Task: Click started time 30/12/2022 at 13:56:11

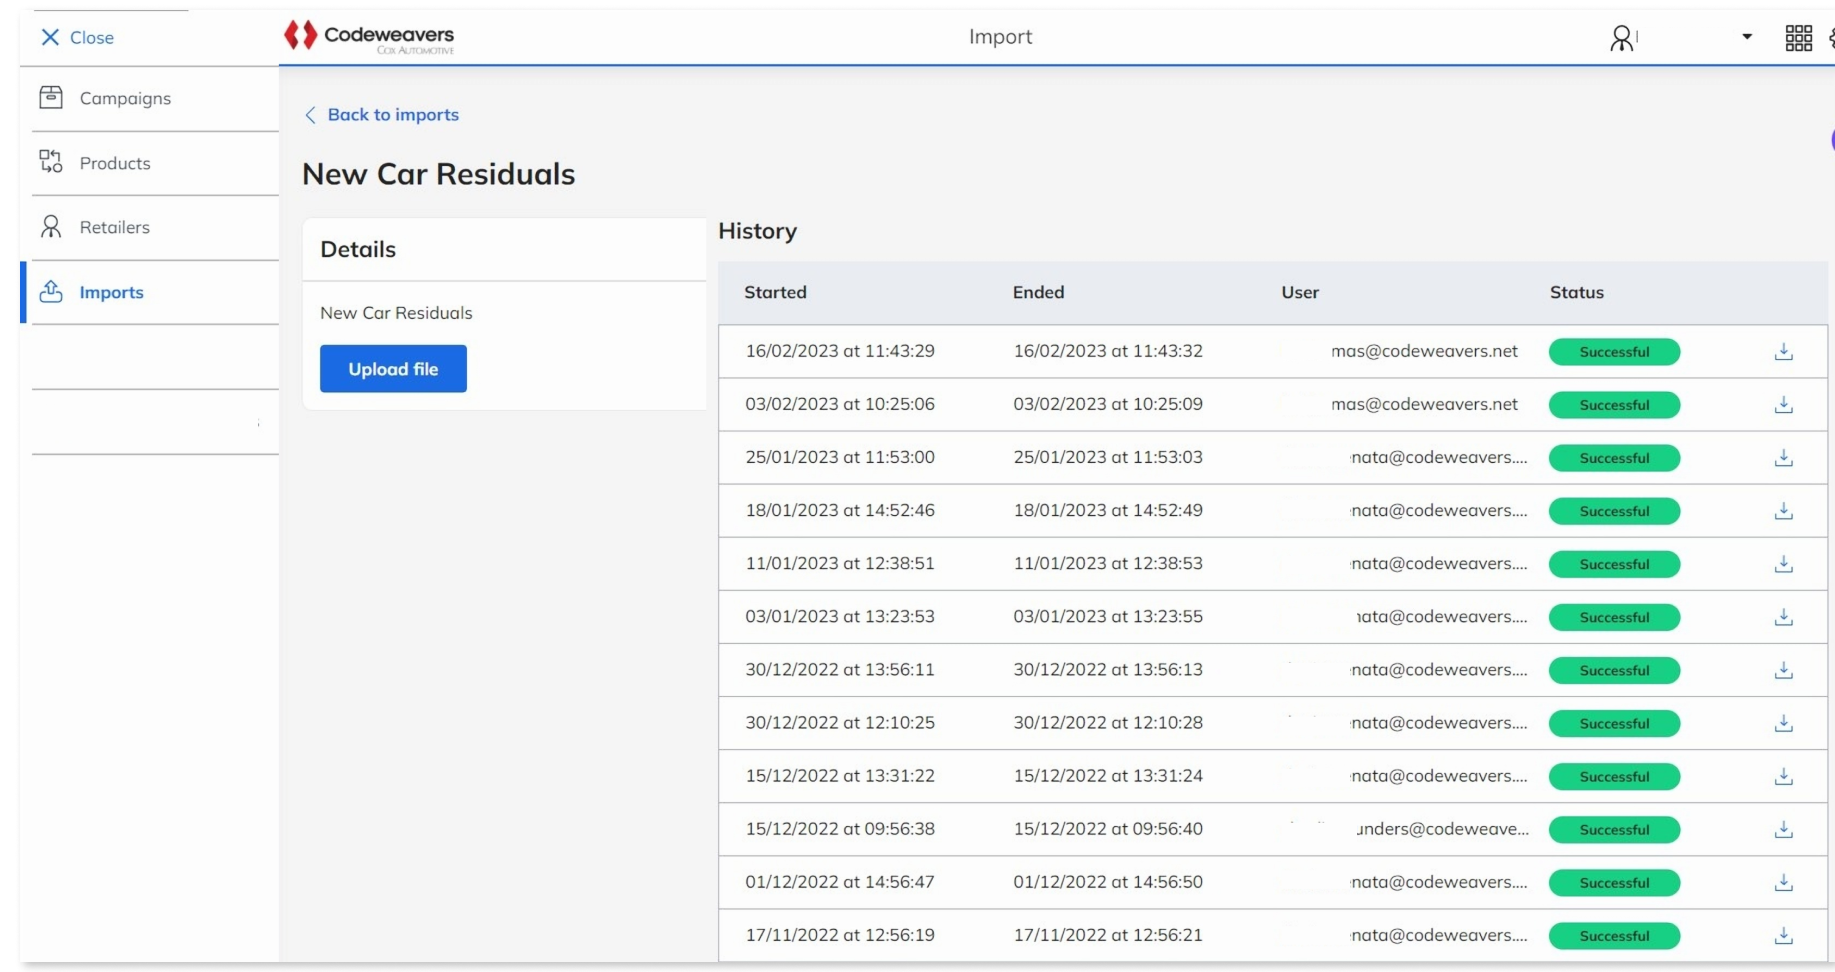Action: pos(840,669)
